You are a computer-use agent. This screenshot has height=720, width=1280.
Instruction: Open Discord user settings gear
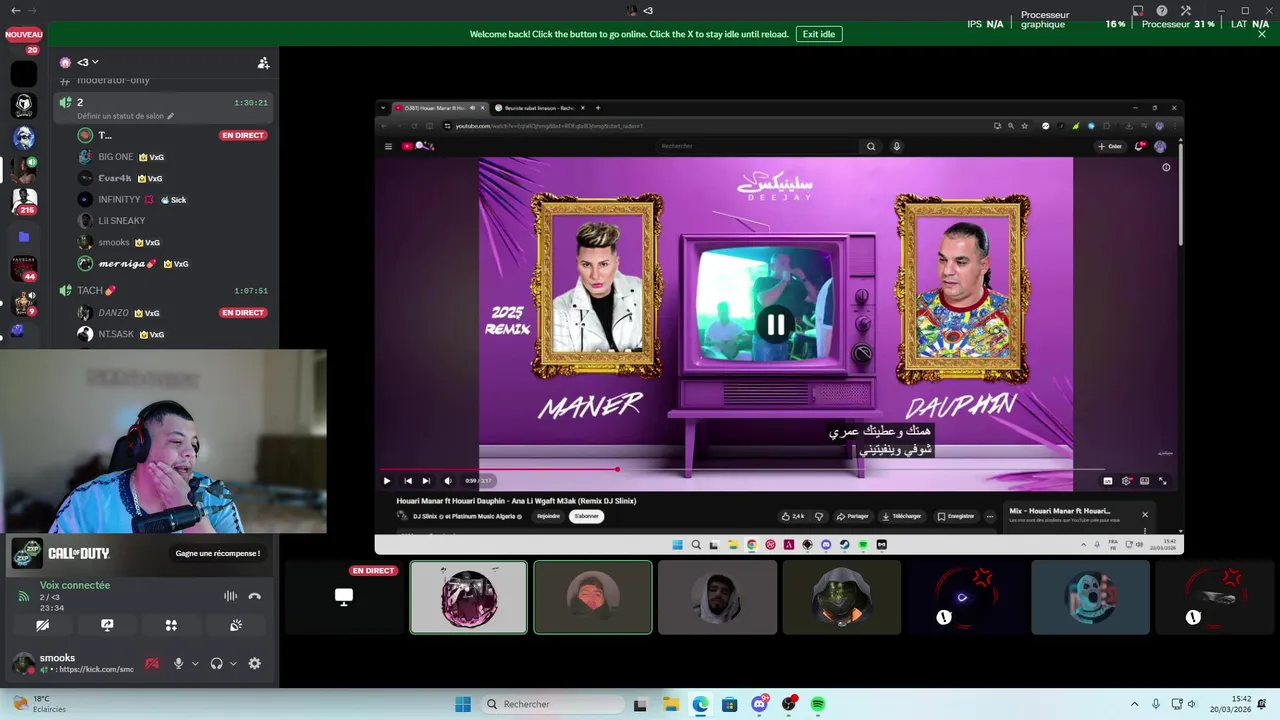pyautogui.click(x=254, y=663)
